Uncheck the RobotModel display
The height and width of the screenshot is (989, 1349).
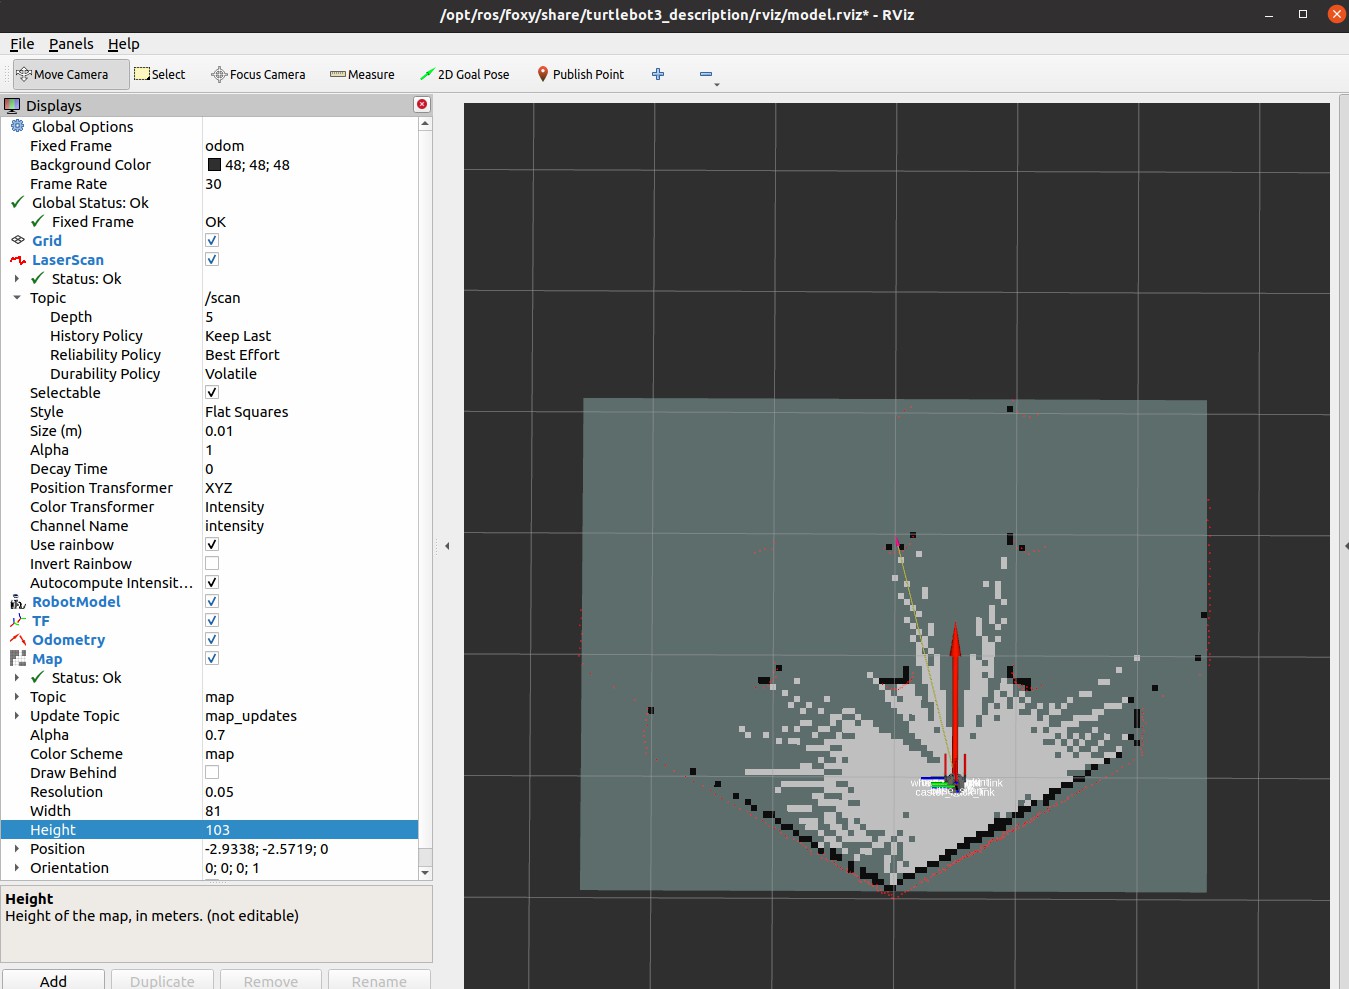(x=212, y=602)
